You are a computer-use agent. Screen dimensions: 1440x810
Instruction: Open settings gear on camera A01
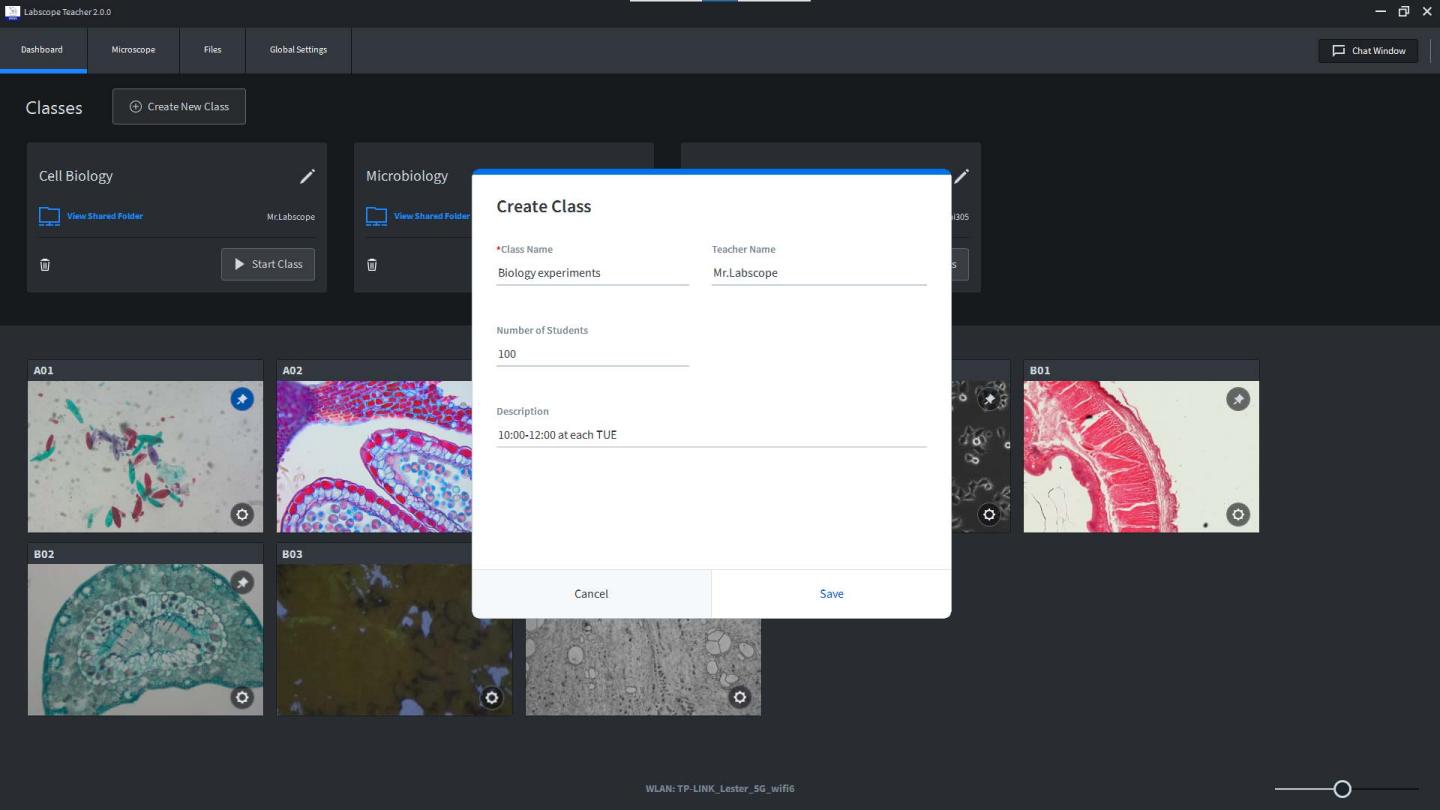(241, 514)
